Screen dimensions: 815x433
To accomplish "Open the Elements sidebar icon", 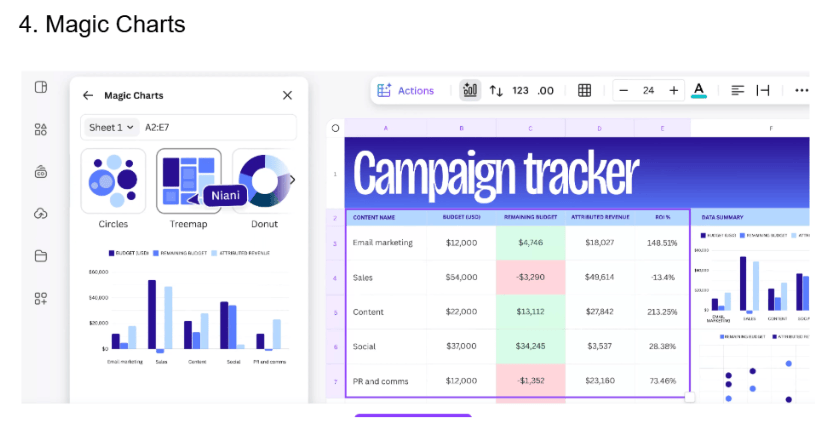I will tap(41, 129).
